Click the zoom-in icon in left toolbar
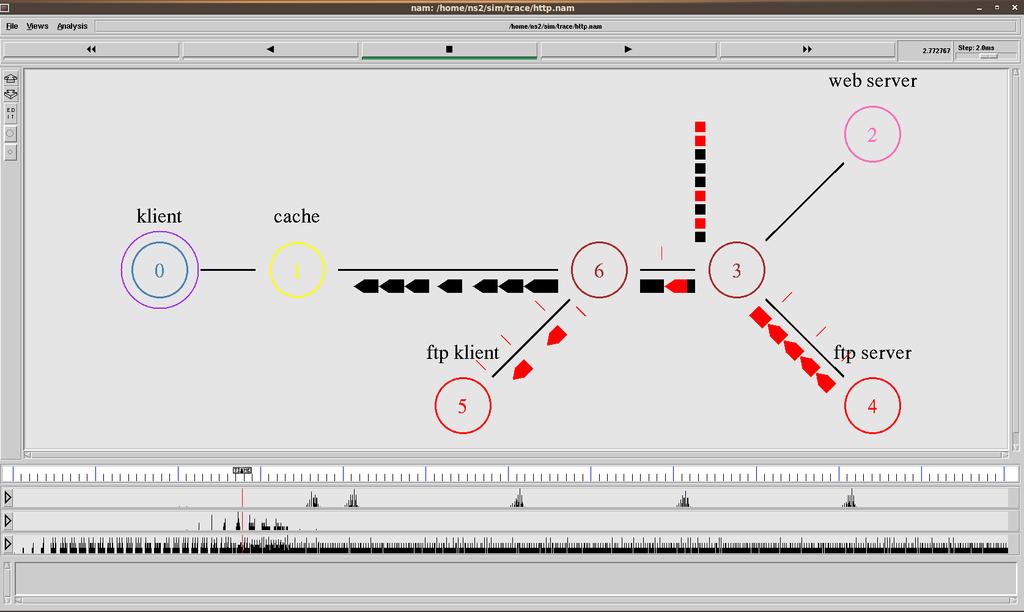Viewport: 1024px width, 612px height. click(x=10, y=78)
